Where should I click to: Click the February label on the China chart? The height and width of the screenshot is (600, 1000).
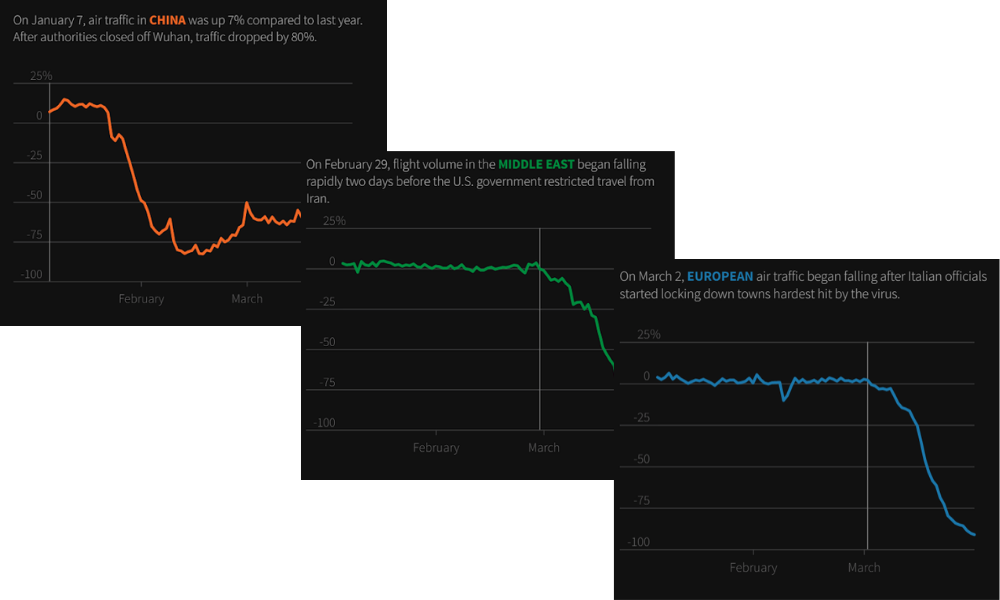coord(141,299)
